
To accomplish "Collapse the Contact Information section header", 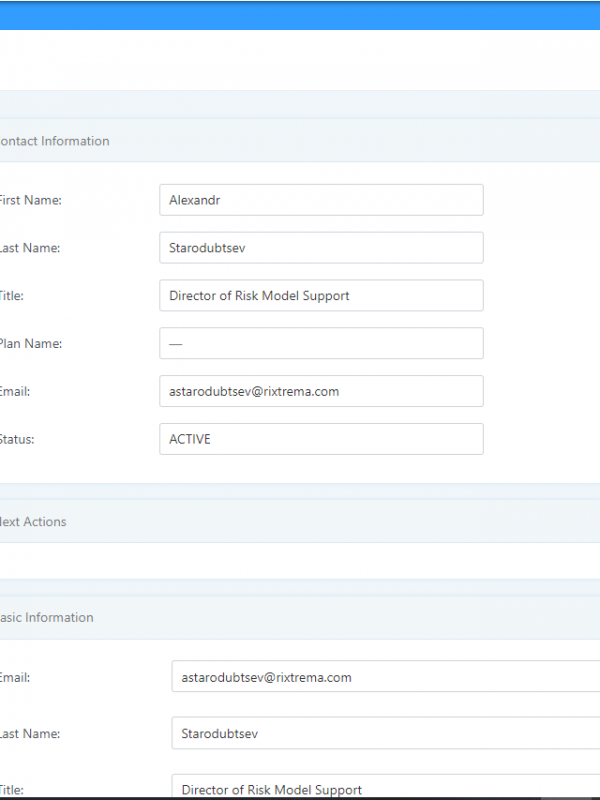I will pyautogui.click(x=54, y=141).
